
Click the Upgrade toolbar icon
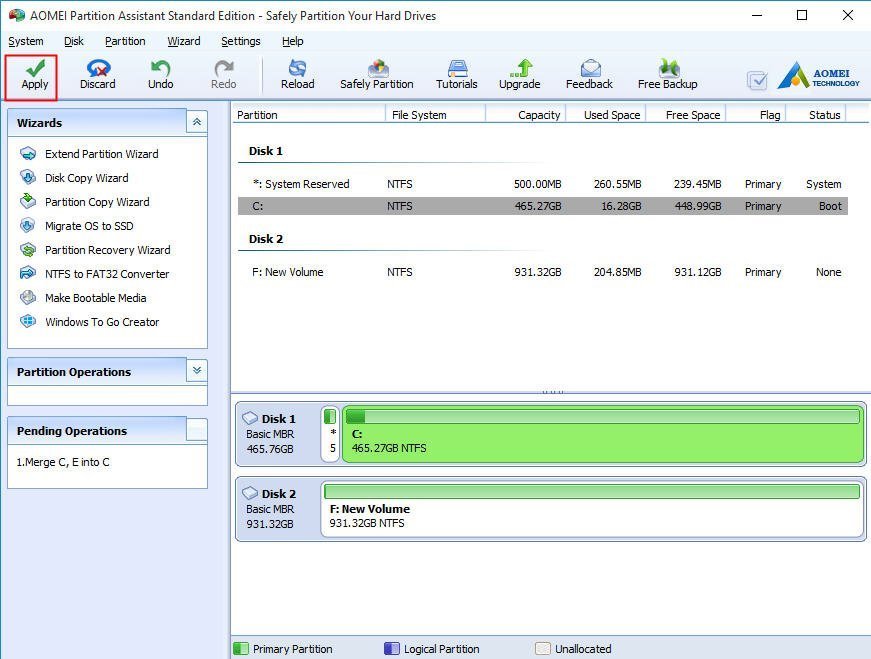pyautogui.click(x=520, y=75)
